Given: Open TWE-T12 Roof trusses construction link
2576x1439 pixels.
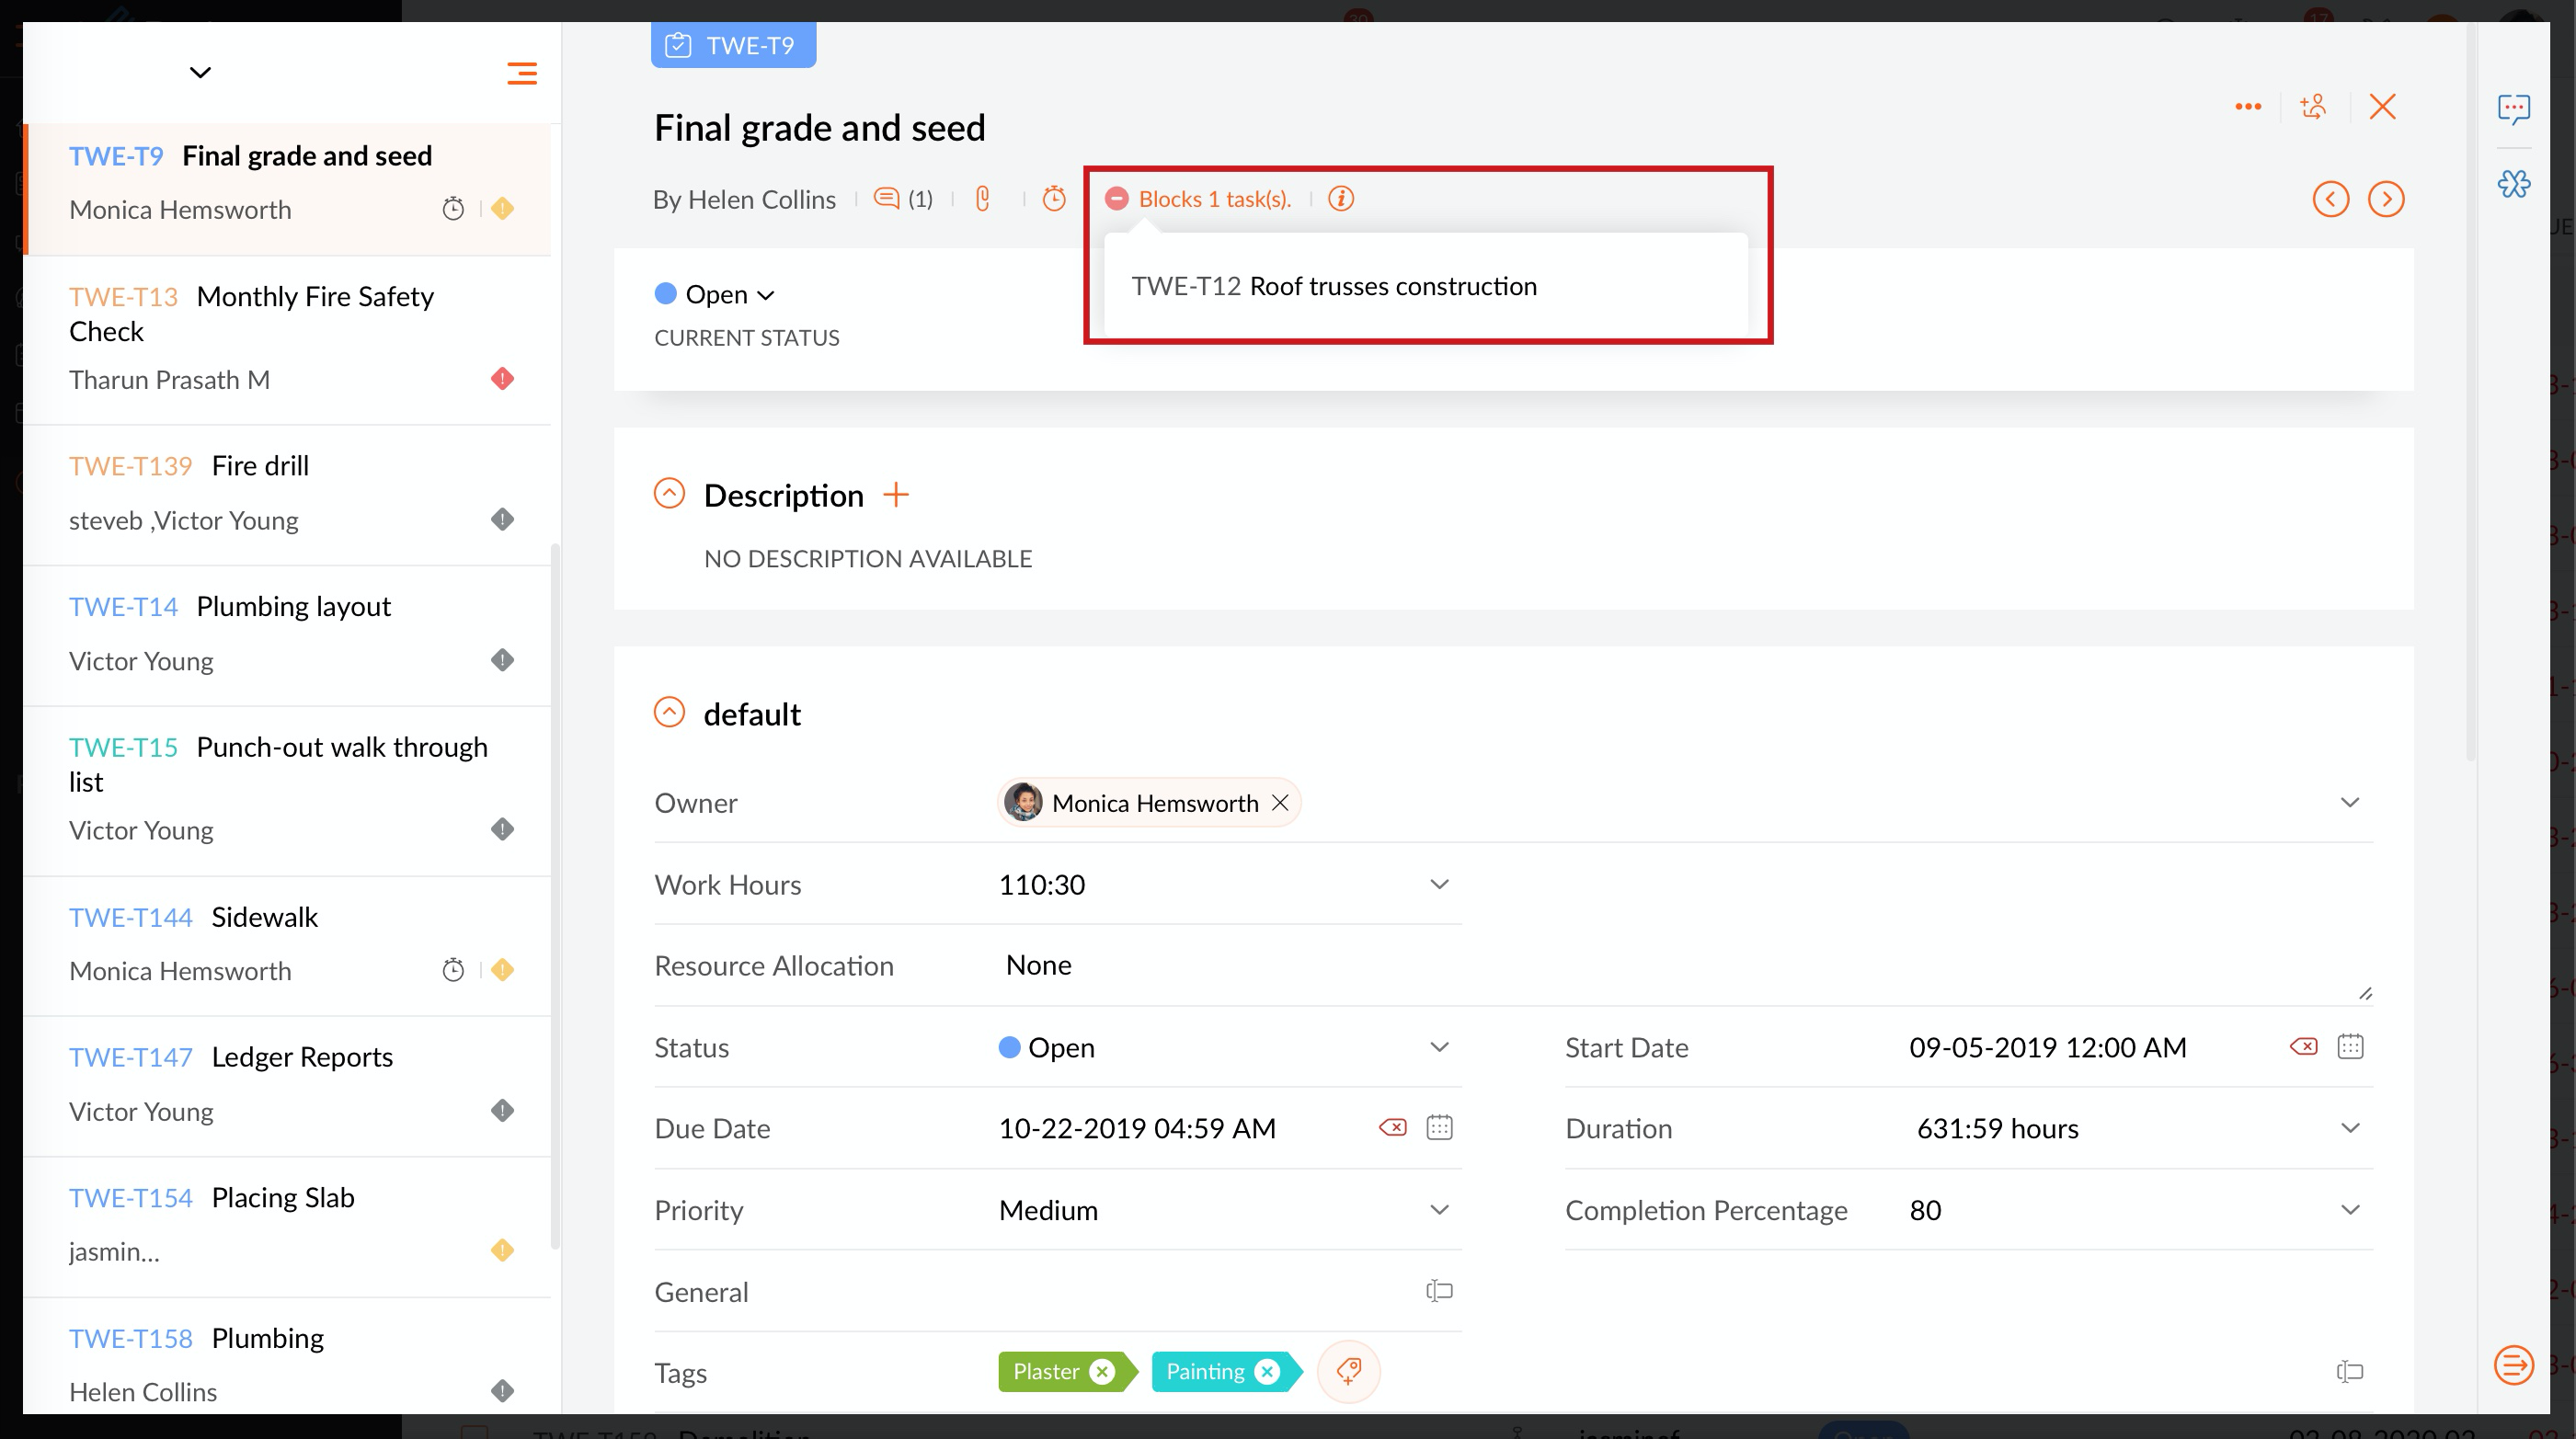Looking at the screenshot, I should (1333, 287).
